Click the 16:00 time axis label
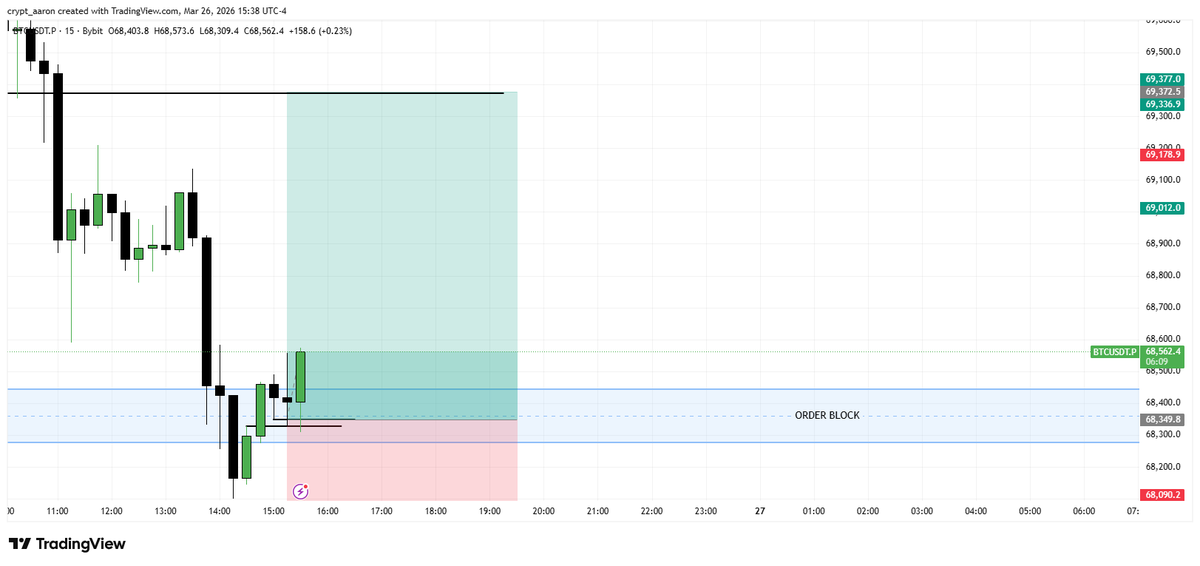Viewport: 1200px width, 566px height. 327,511
